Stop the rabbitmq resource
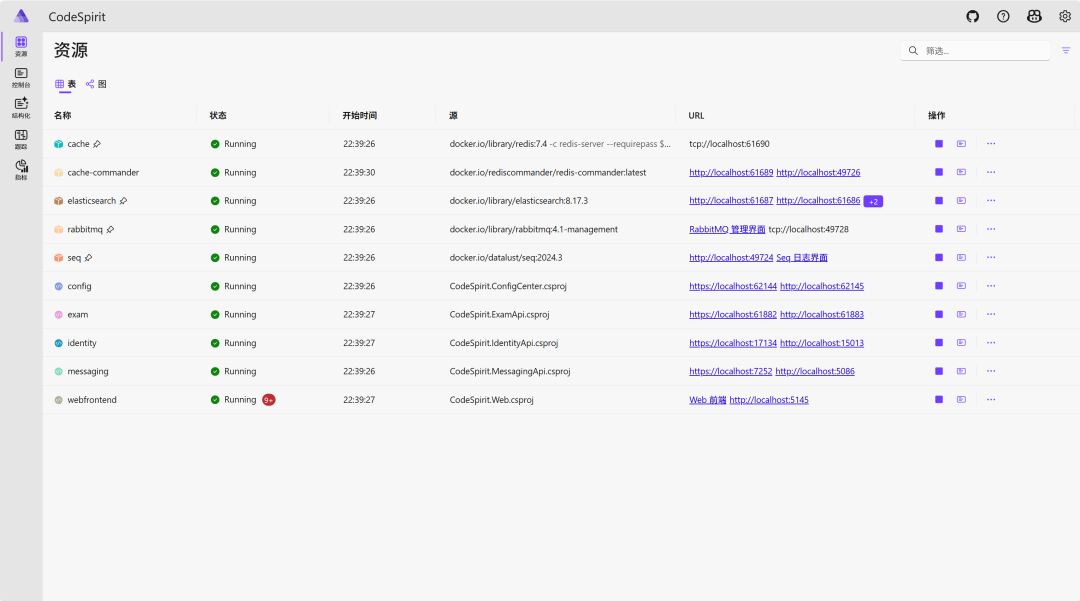 tap(939, 229)
